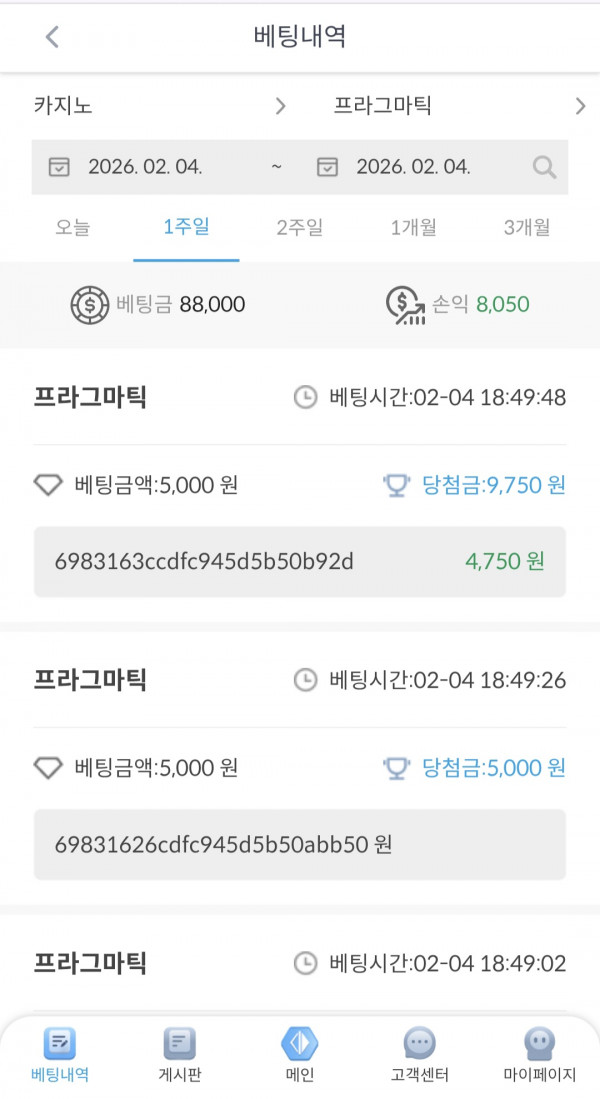Viewport: 600px width, 1099px height.
Task: Click the trophy icon next to 당첨금:9,750
Action: point(398,484)
